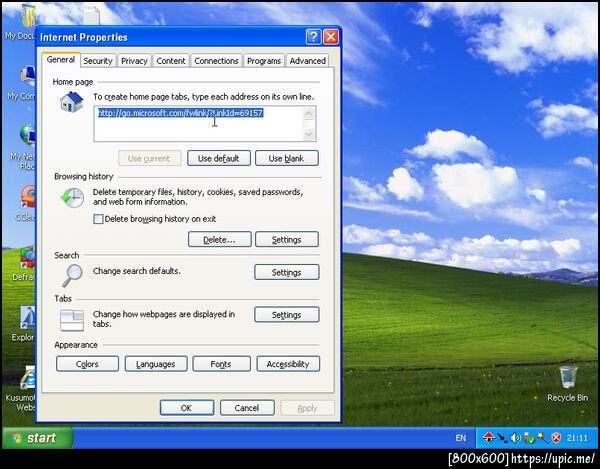This screenshot has height=469, width=600.
Task: Open the Privacy tab
Action: (134, 61)
